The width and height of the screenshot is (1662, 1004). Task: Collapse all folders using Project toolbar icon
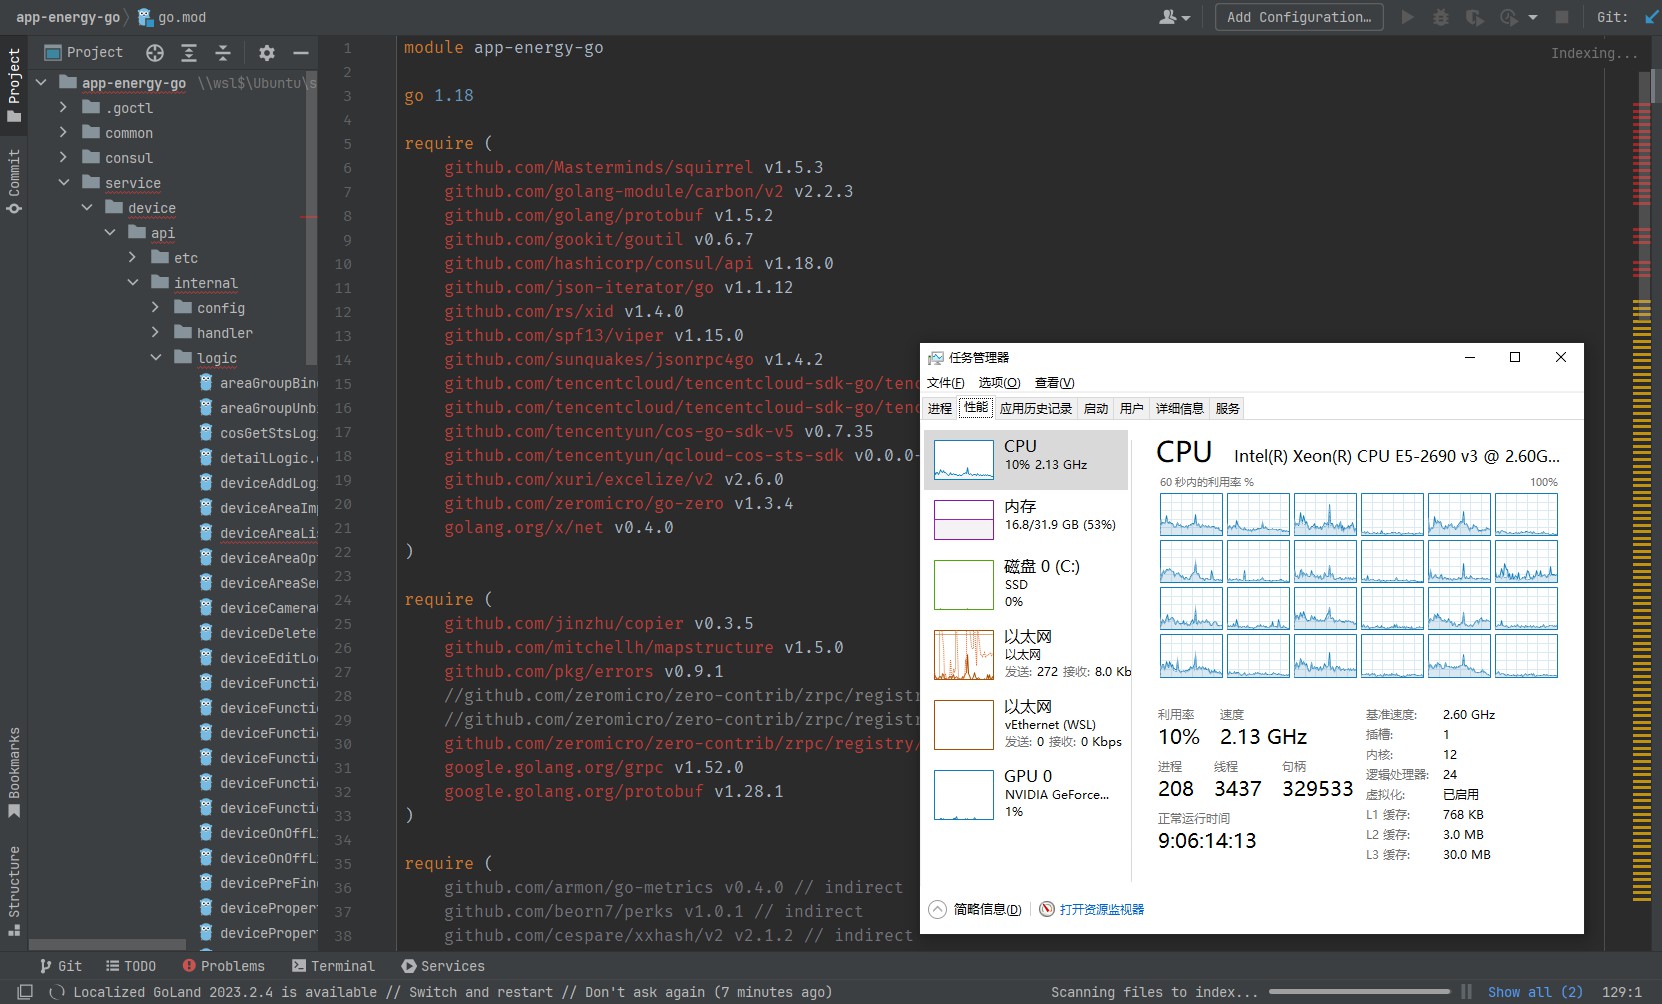(x=224, y=53)
